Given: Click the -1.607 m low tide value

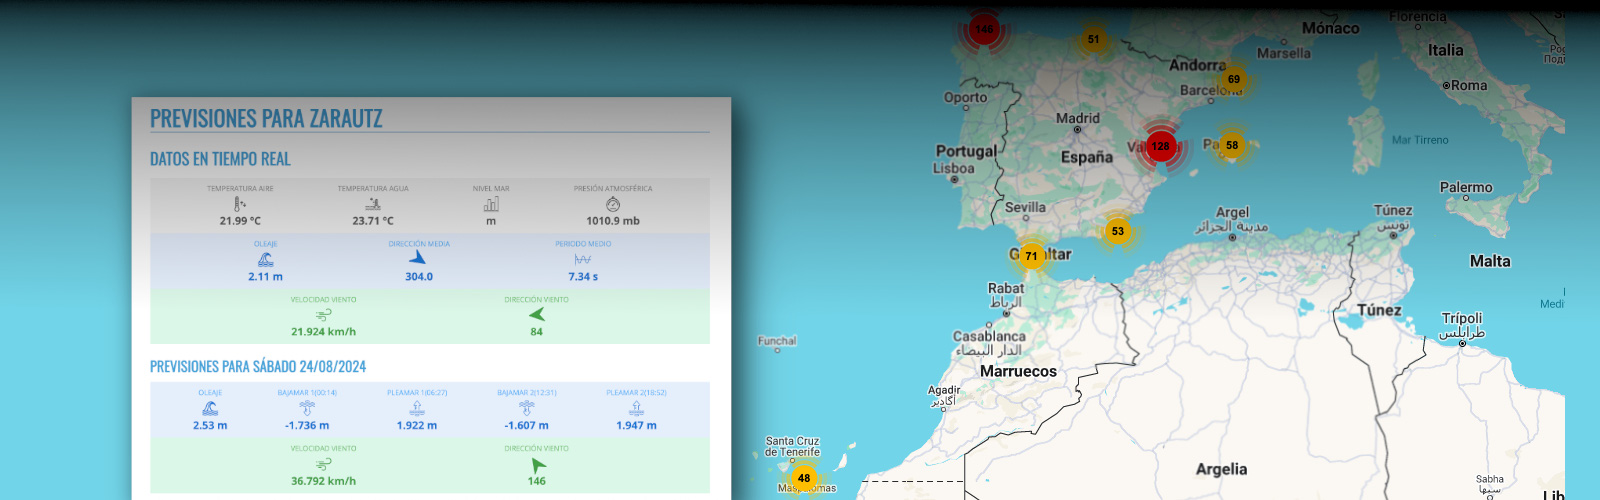Looking at the screenshot, I should (527, 426).
